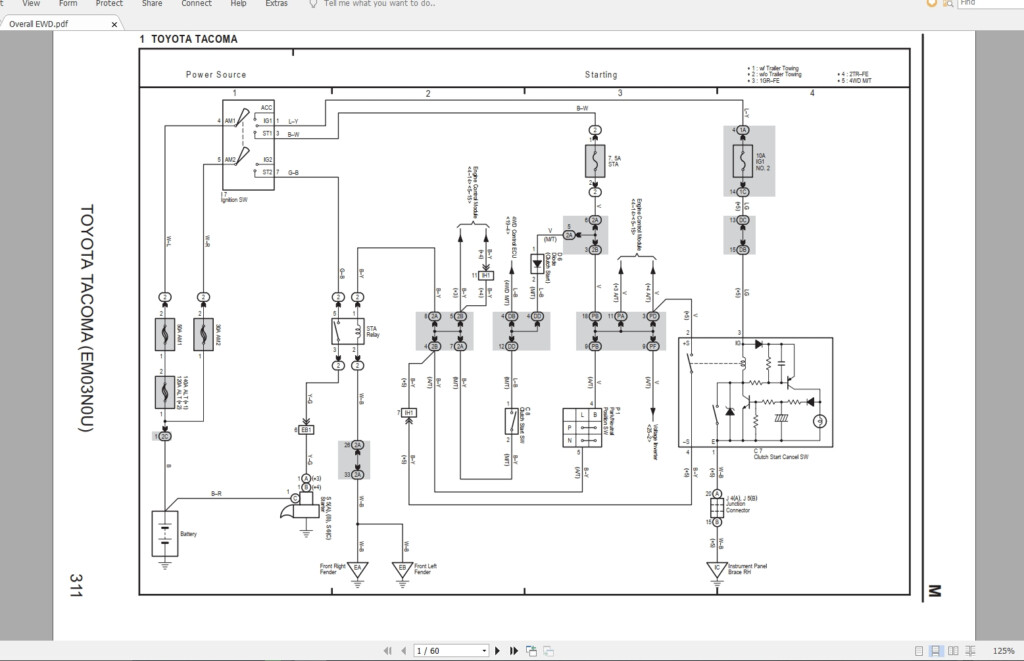
Task: Go to the first page arrow
Action: point(387,651)
